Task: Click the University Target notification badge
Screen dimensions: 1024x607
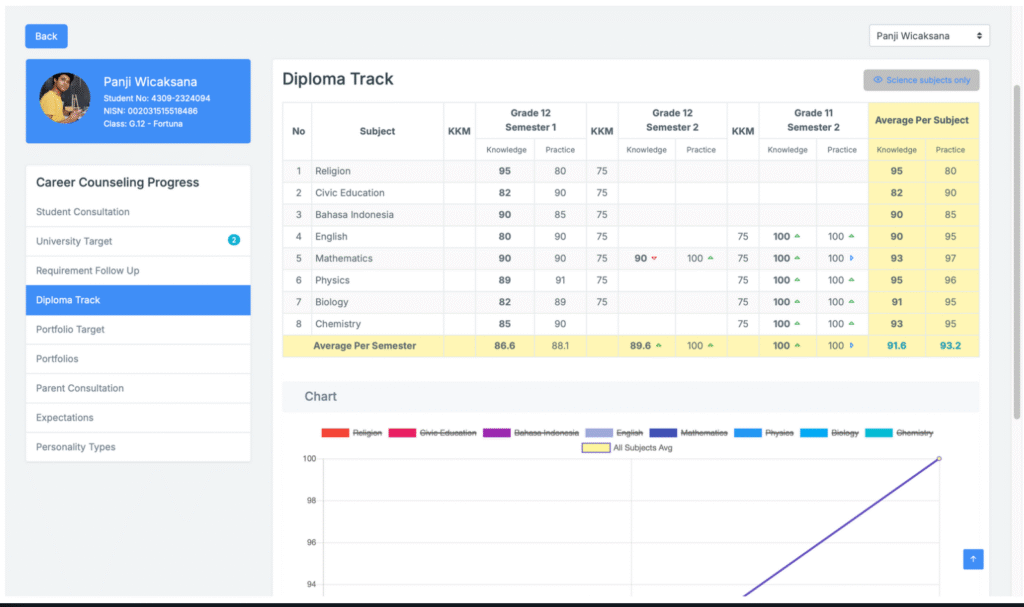Action: (233, 241)
